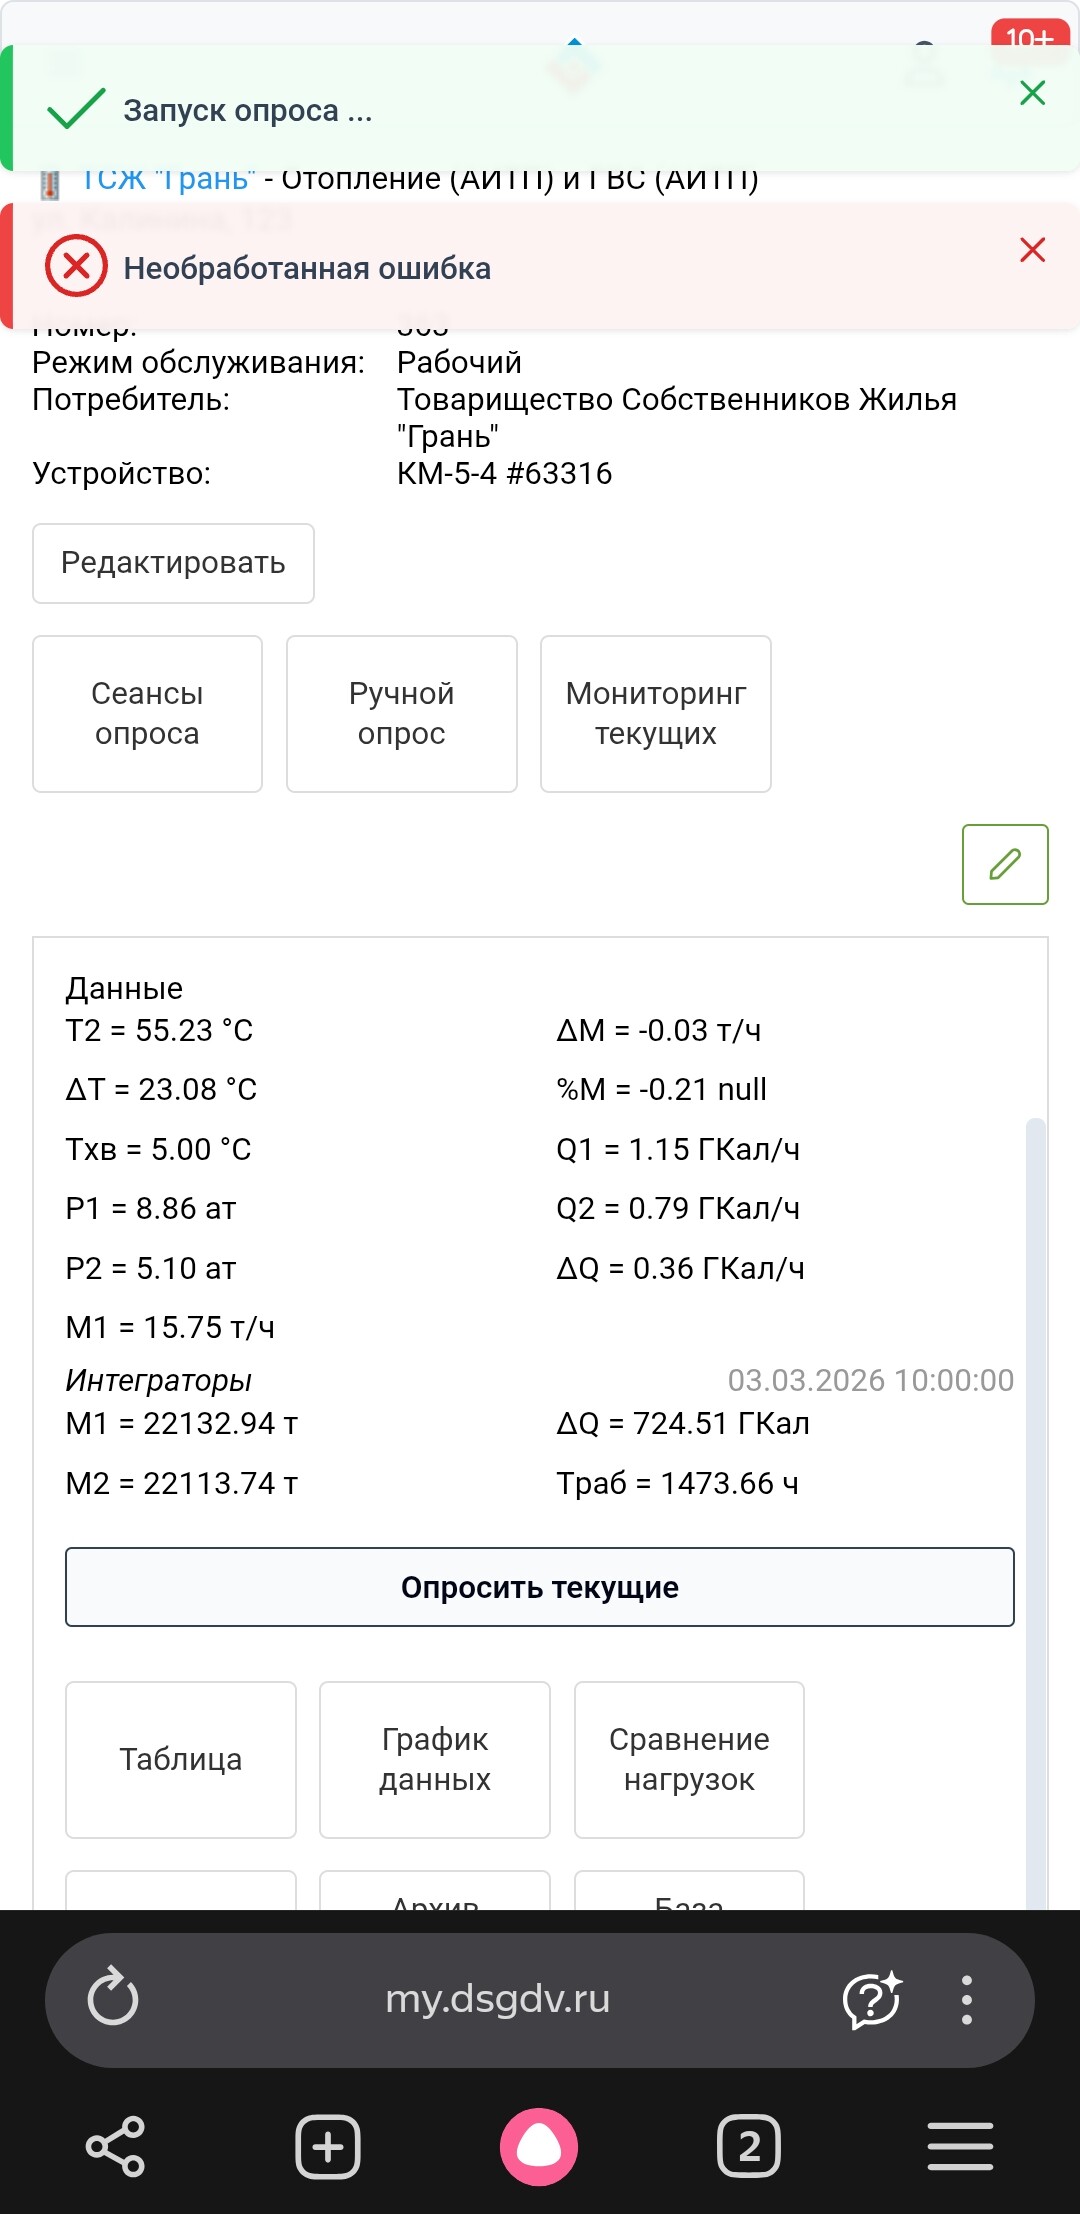
Task: Open 'Сравнение нагрузок' comparison
Action: tap(689, 1759)
